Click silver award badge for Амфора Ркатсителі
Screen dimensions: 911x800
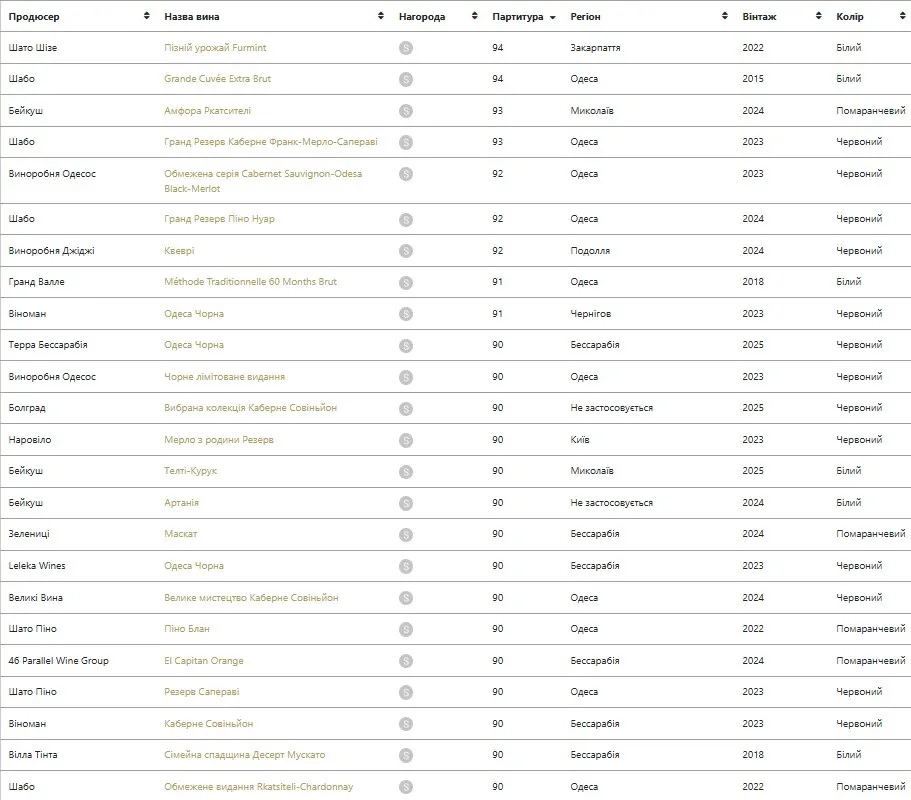(406, 111)
